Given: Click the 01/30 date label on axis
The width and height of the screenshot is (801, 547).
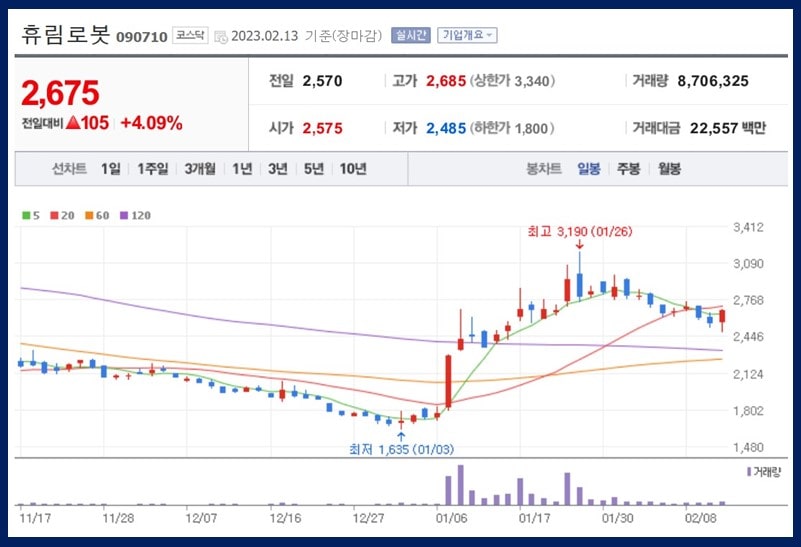Looking at the screenshot, I should (617, 518).
